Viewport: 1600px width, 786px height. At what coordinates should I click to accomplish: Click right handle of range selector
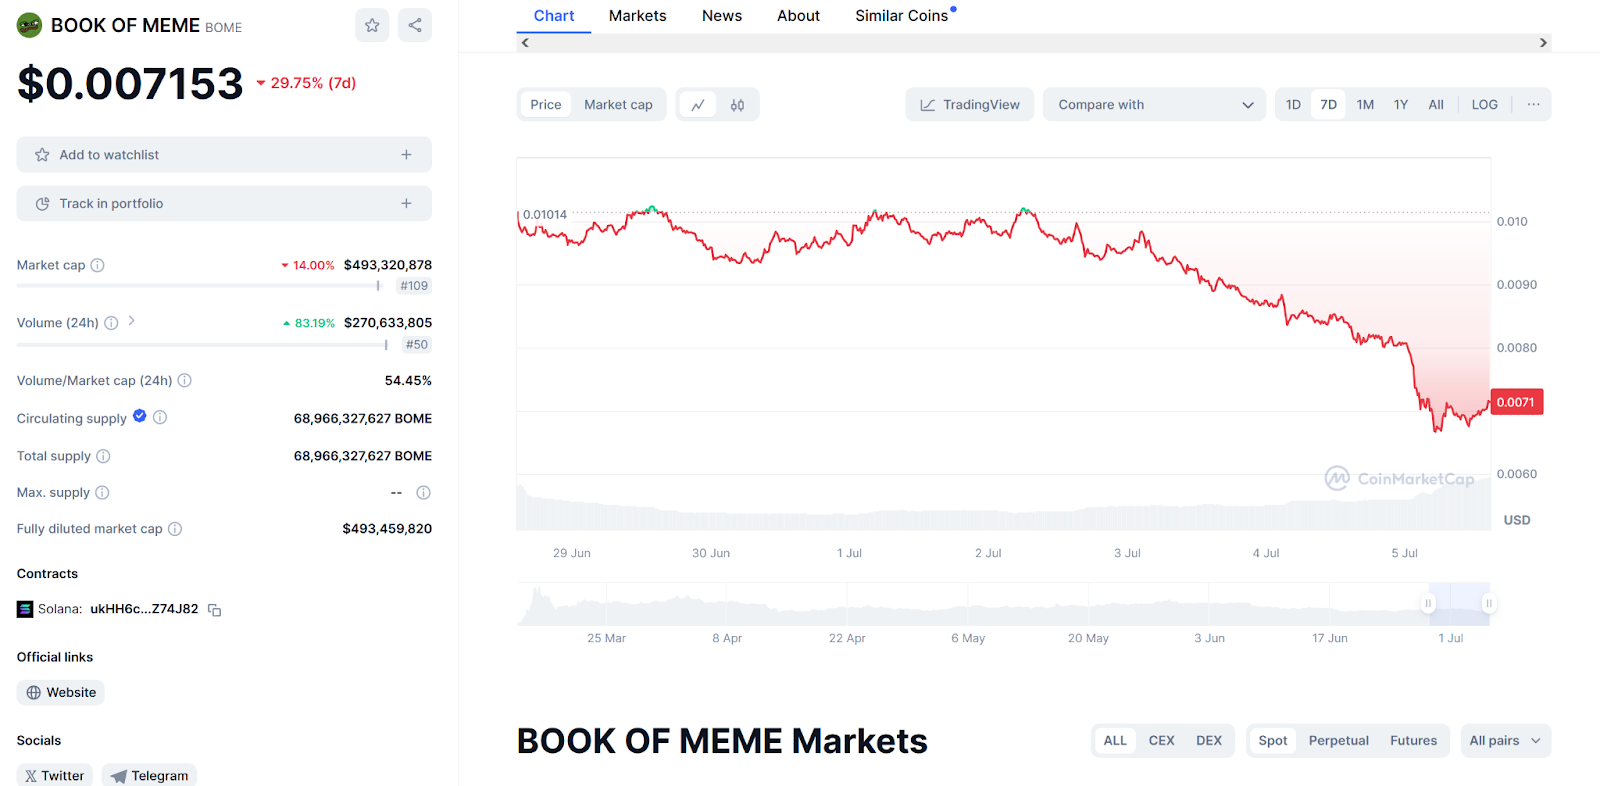[x=1488, y=603]
